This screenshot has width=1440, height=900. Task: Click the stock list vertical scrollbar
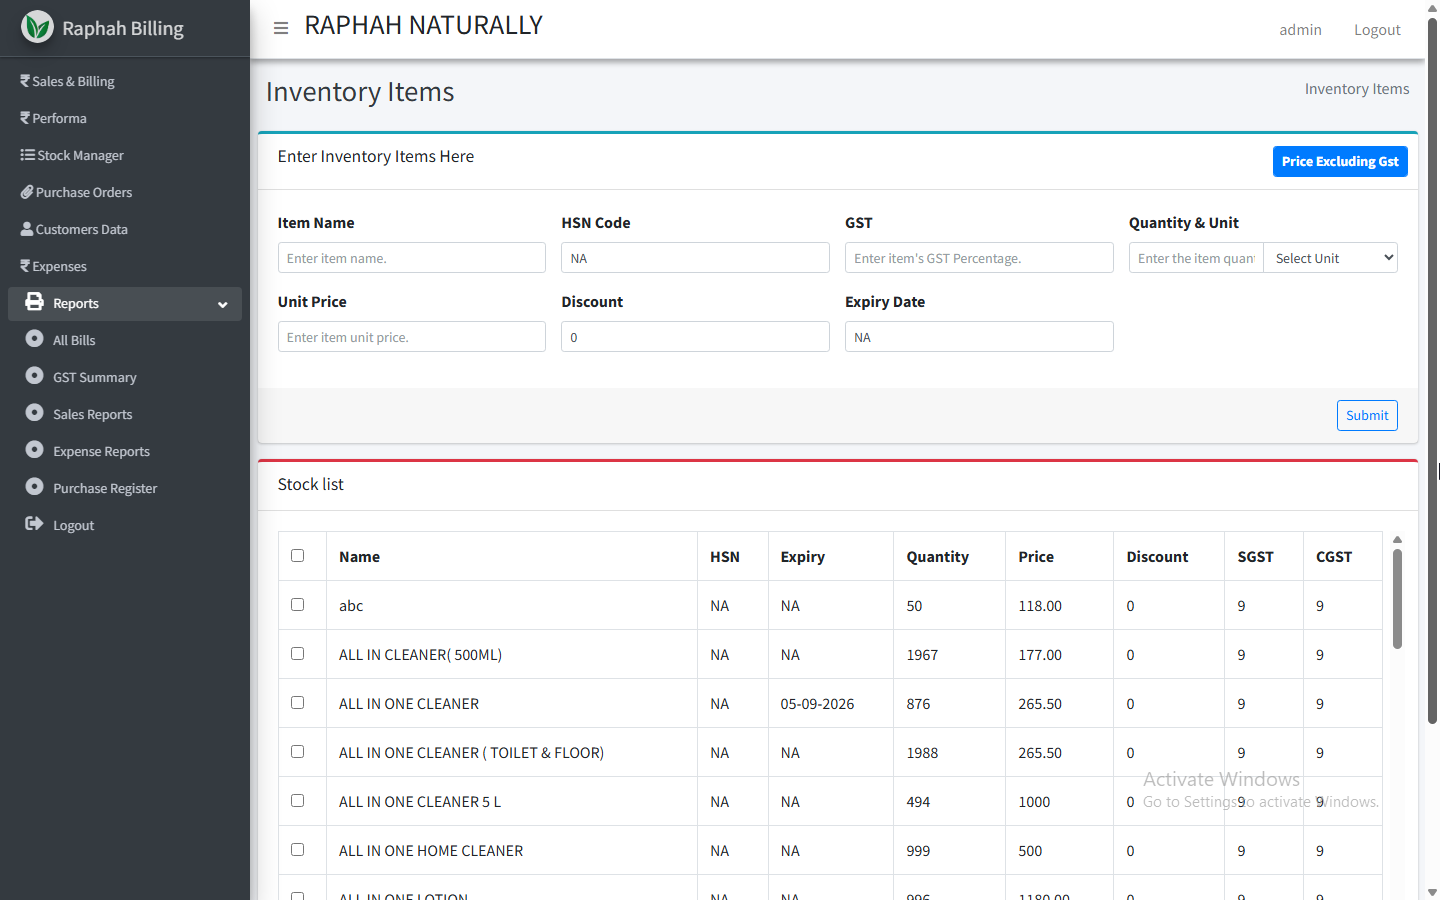click(x=1397, y=600)
